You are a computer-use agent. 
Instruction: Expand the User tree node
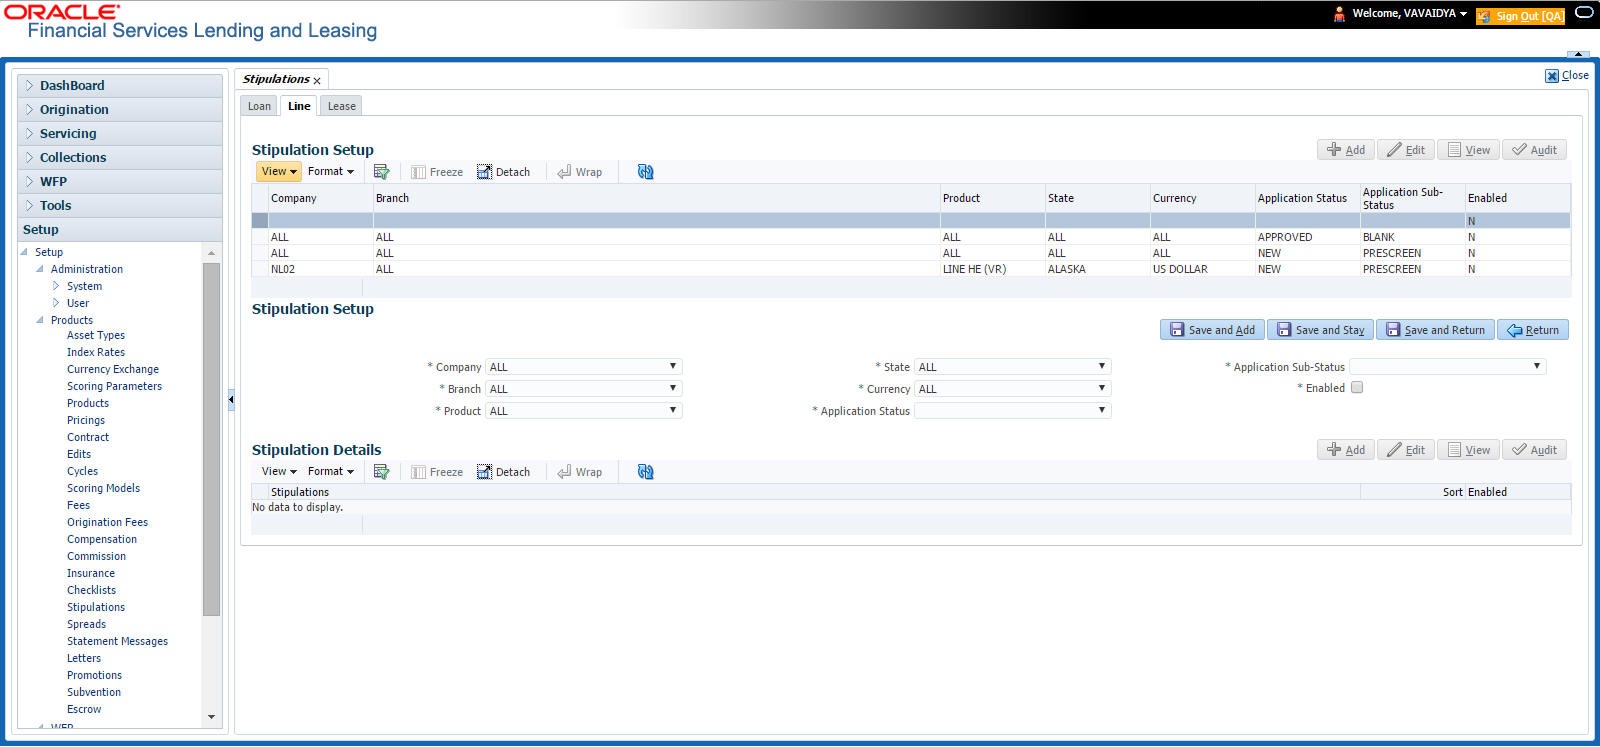(56, 303)
